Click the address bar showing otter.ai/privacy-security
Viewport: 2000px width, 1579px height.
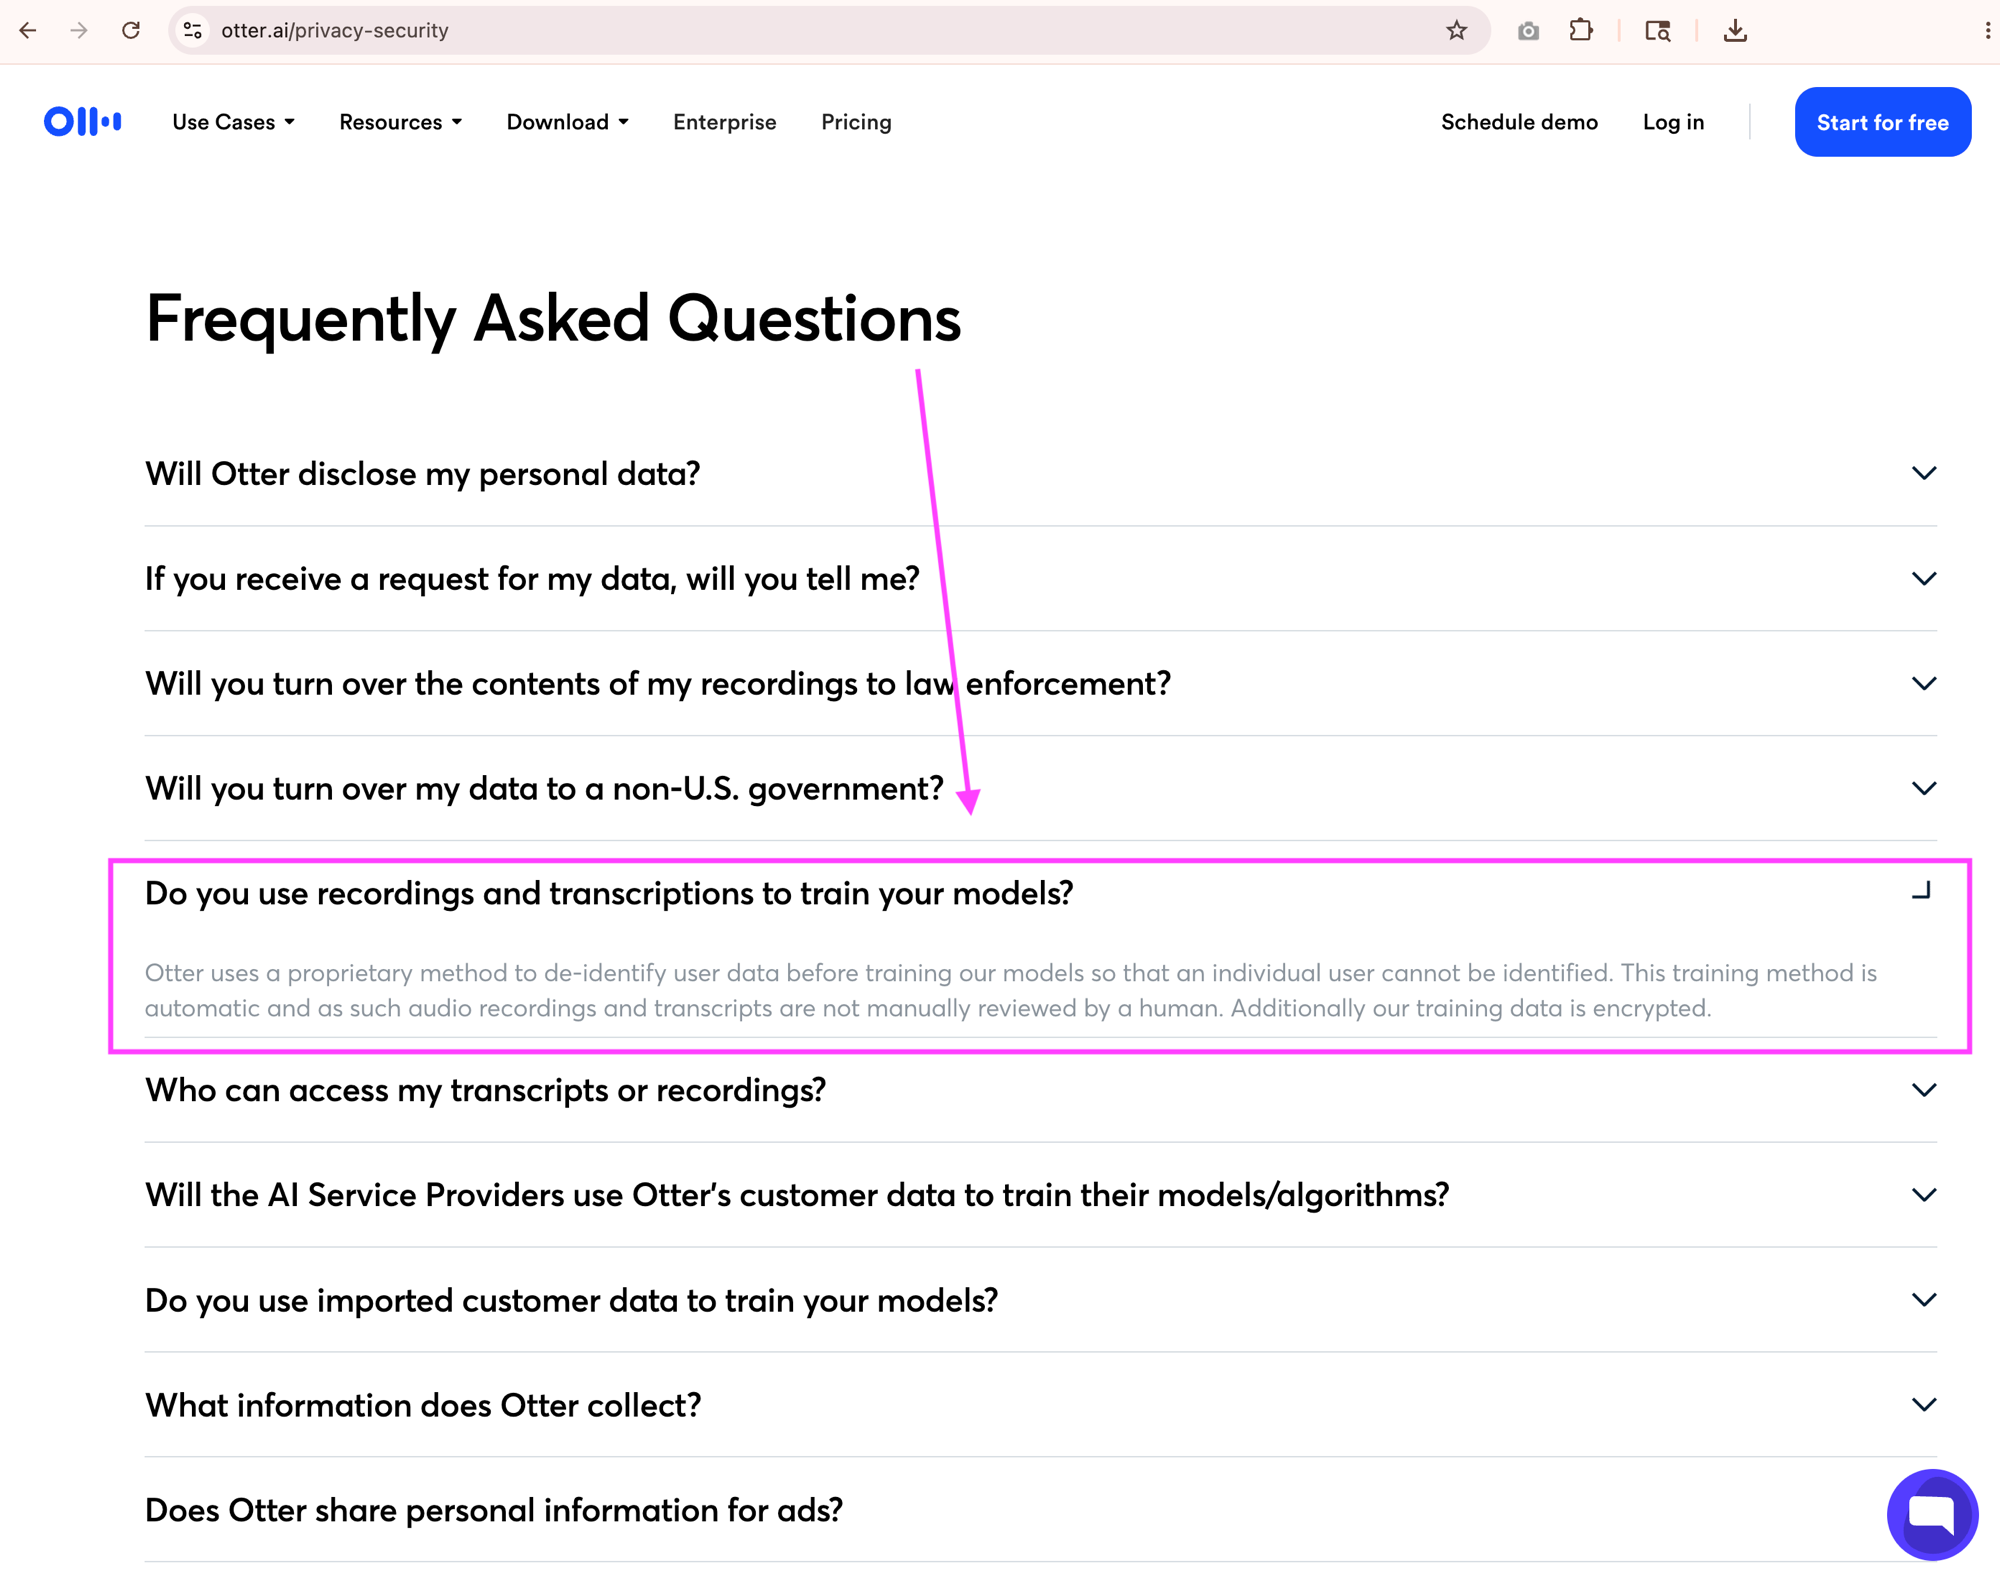830,31
